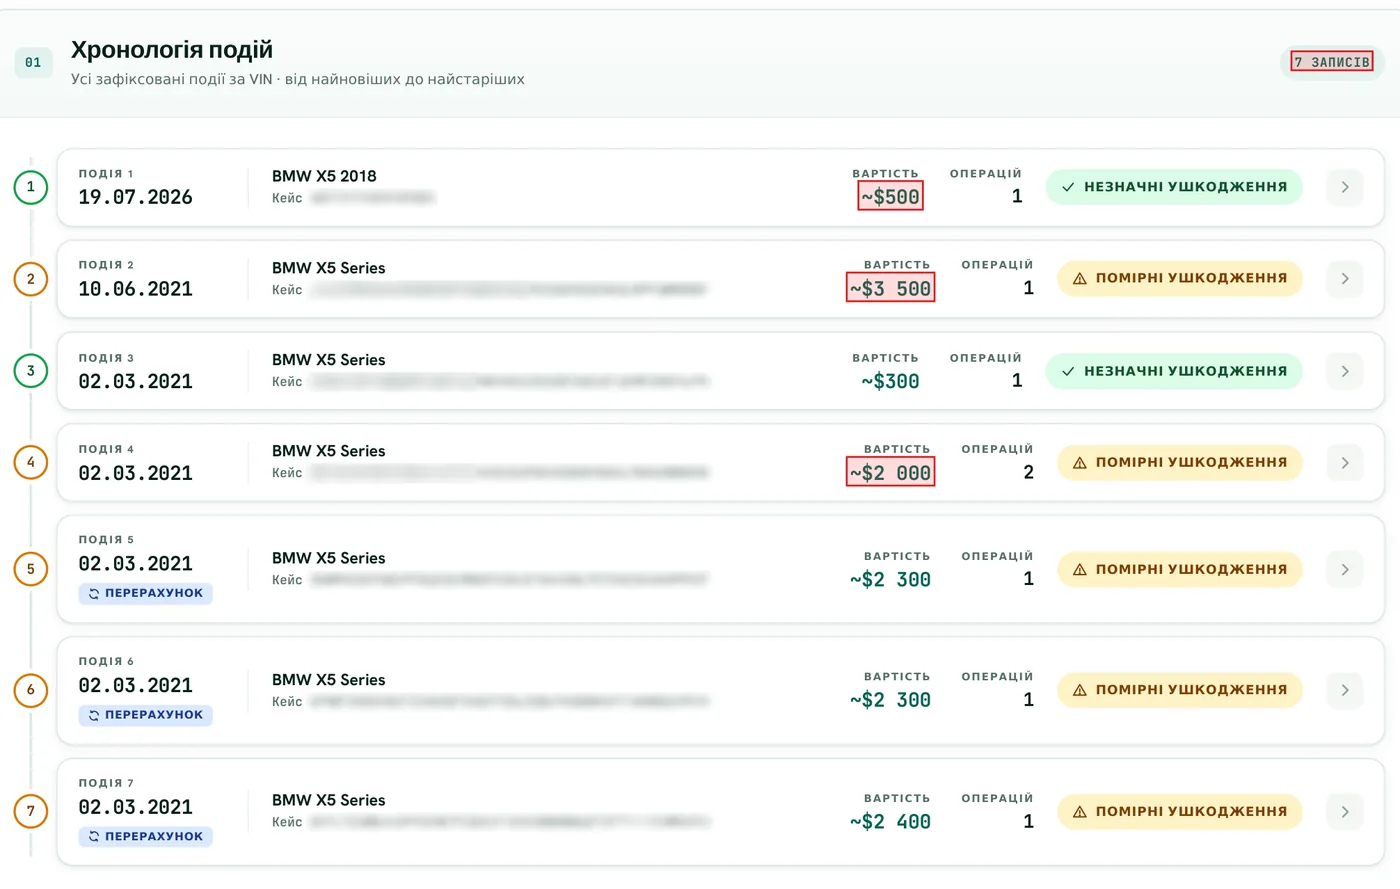Select the cost value "~$2 400"

[891, 822]
